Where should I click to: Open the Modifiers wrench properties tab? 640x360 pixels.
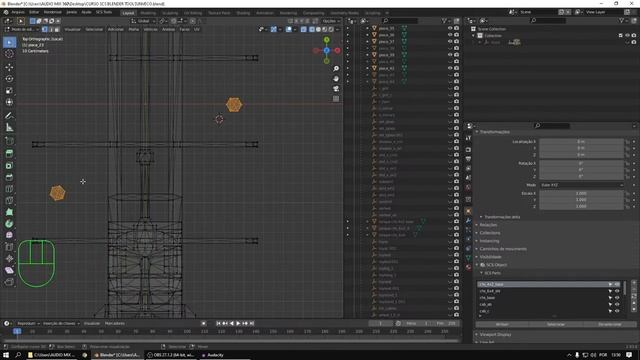[x=469, y=220]
